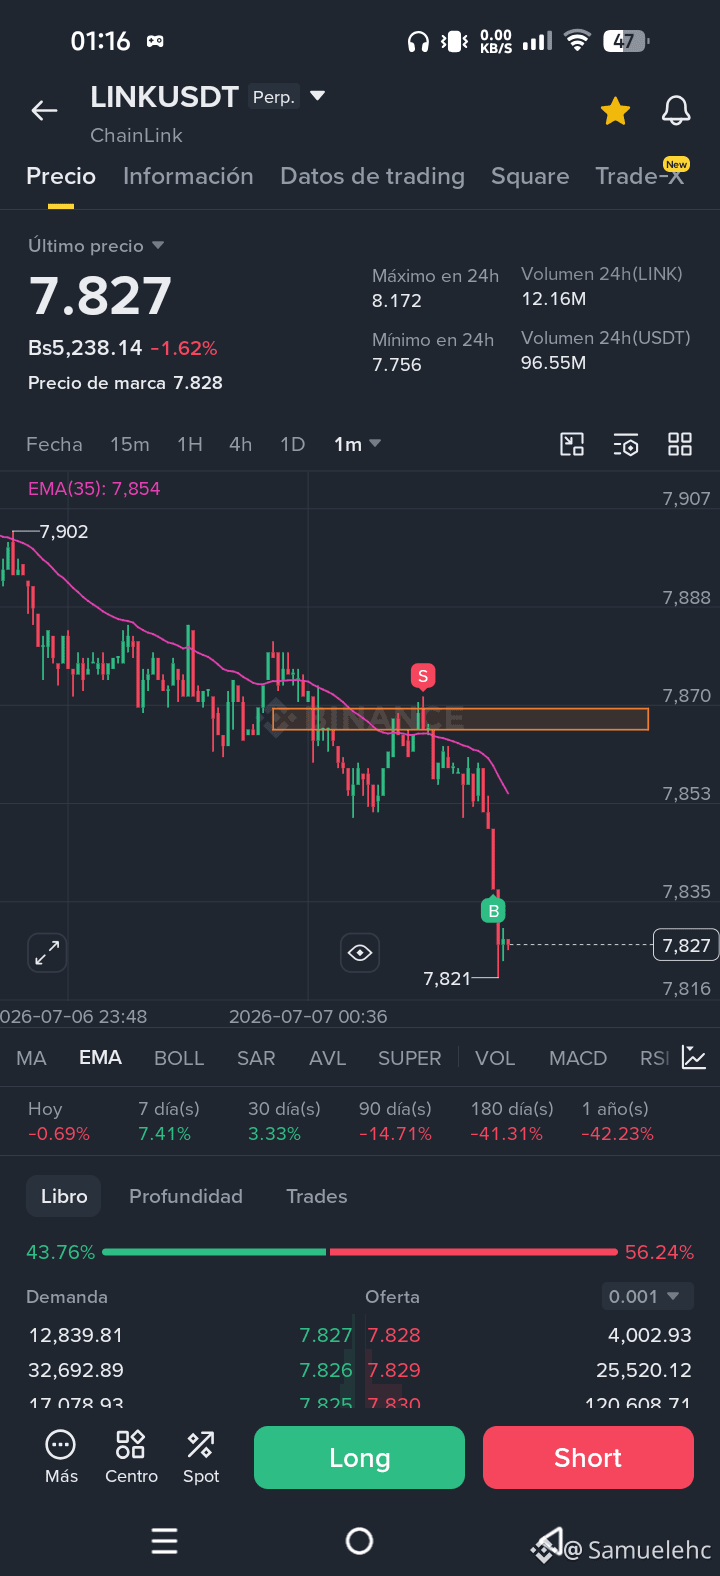Click the Precio de marca 7.828

[125, 383]
